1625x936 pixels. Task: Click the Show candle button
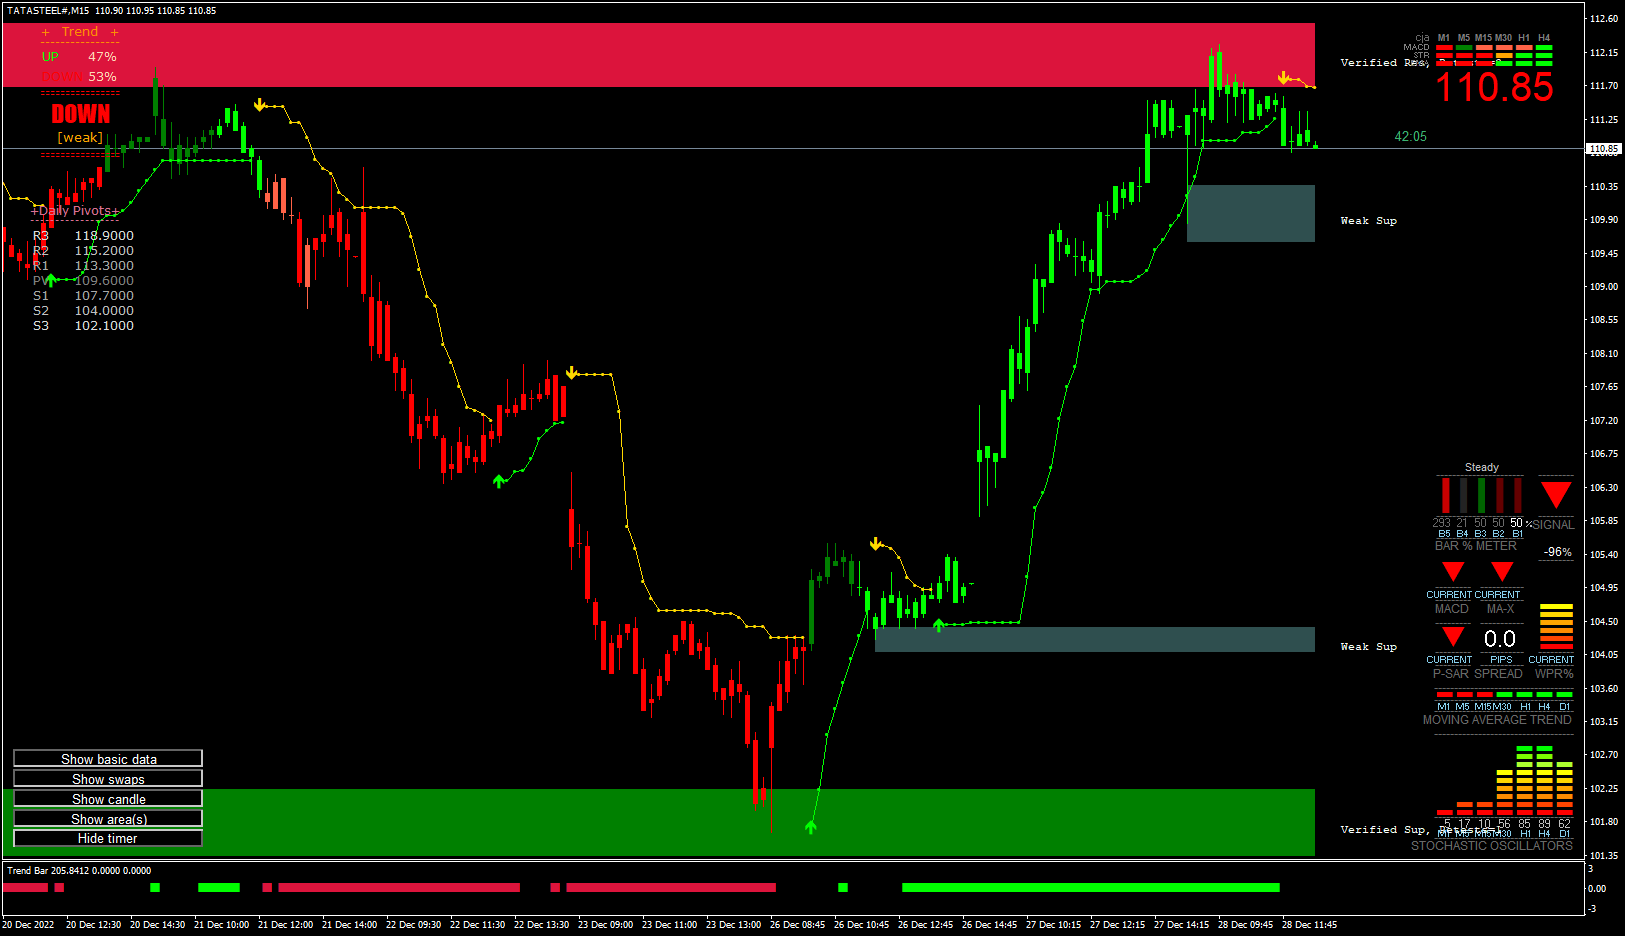[108, 799]
